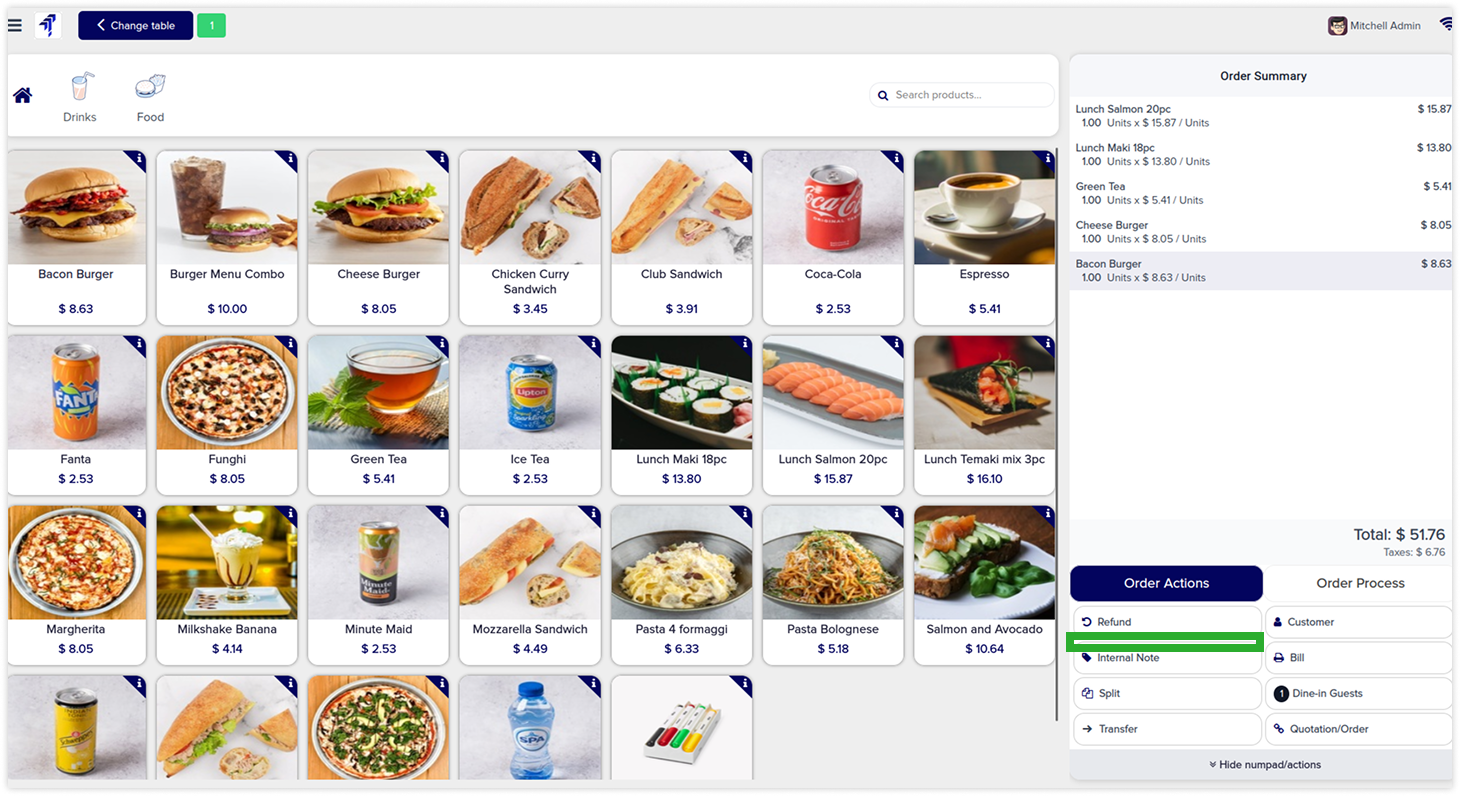The image size is (1460, 796).
Task: Click the Odoo logo icon
Action: [48, 25]
